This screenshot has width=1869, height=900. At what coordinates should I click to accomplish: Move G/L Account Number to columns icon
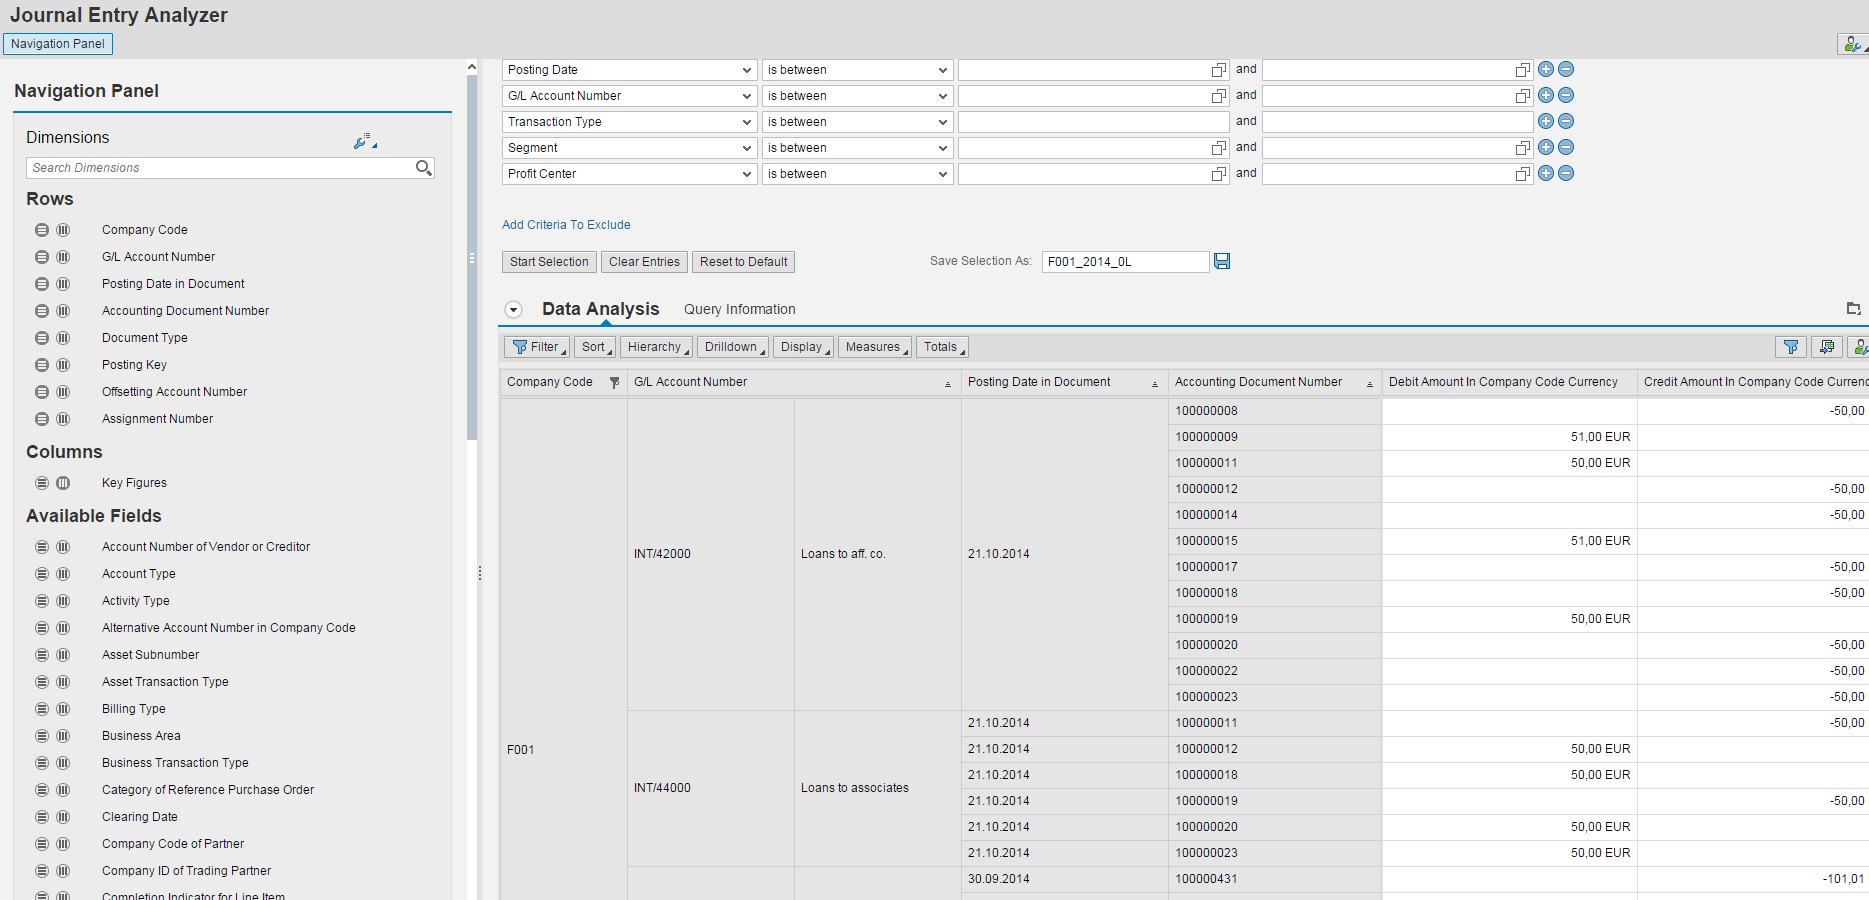tap(63, 257)
